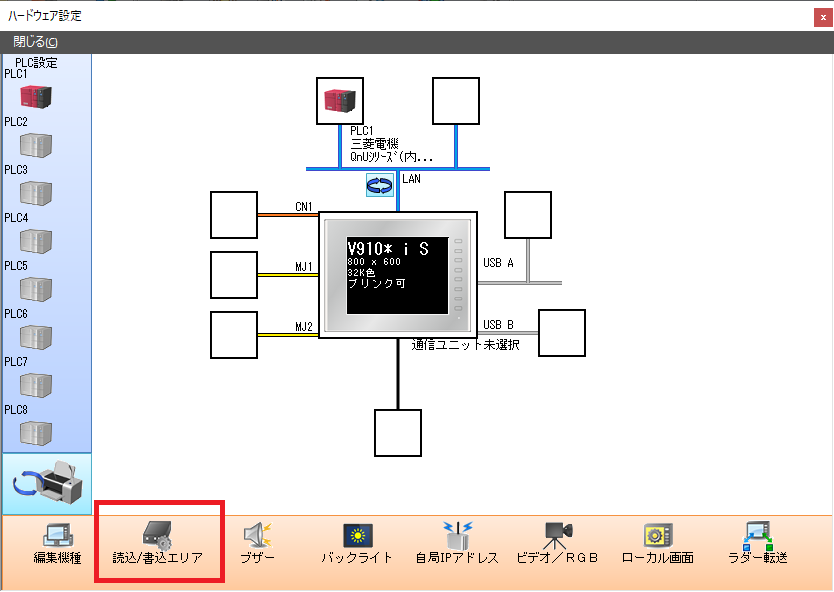Viewport: 834px width, 592px height.
Task: Click the red PLC1 Mitsubishi device in diagram
Action: point(340,100)
